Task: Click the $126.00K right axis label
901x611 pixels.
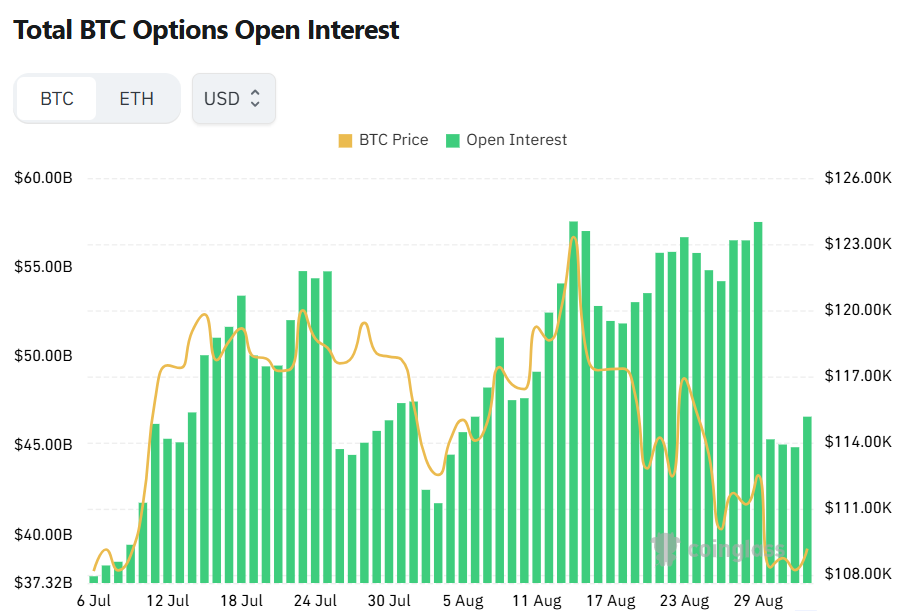Action: tap(858, 178)
